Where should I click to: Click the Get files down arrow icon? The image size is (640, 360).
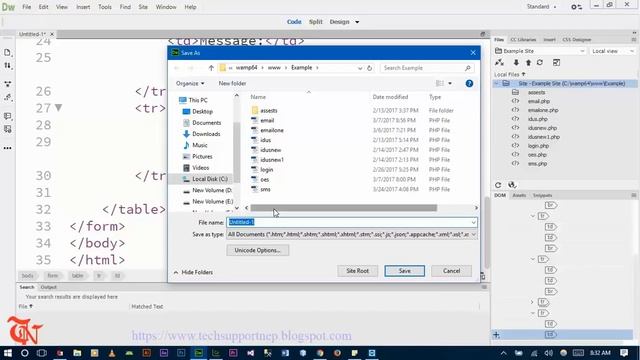tap(516, 62)
